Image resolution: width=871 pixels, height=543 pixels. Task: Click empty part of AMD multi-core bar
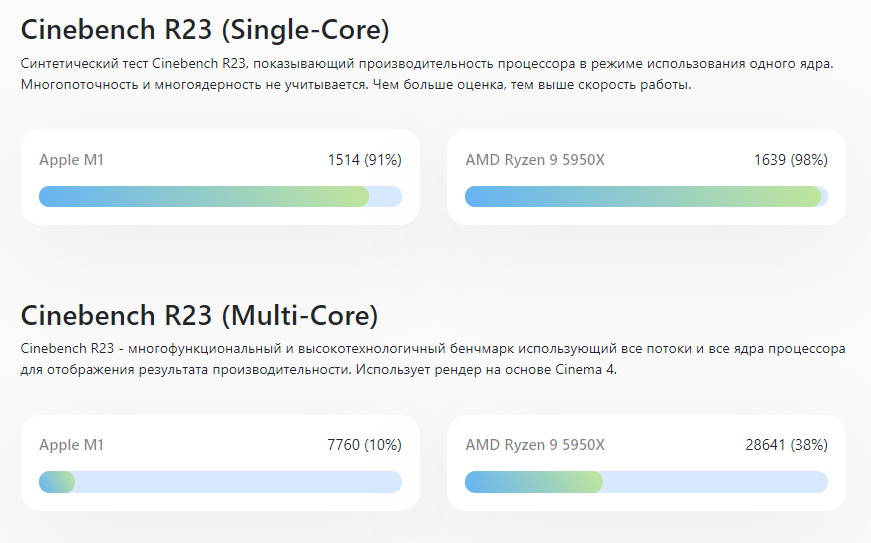point(715,482)
